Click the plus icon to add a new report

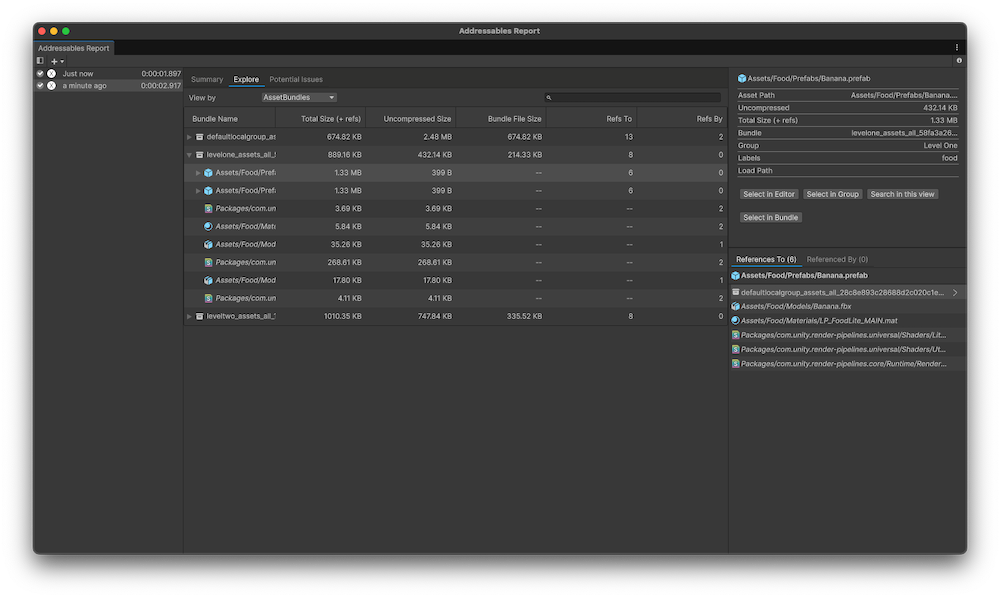tap(54, 60)
